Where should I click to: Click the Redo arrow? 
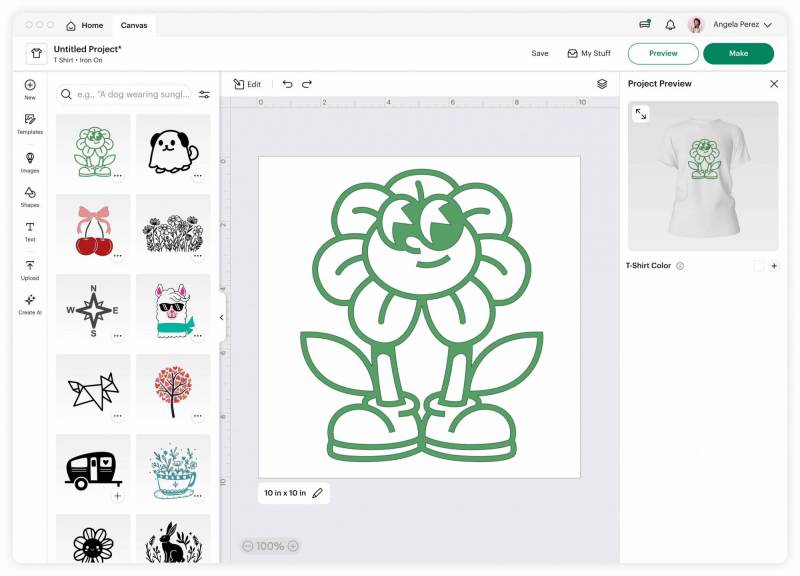tap(307, 84)
